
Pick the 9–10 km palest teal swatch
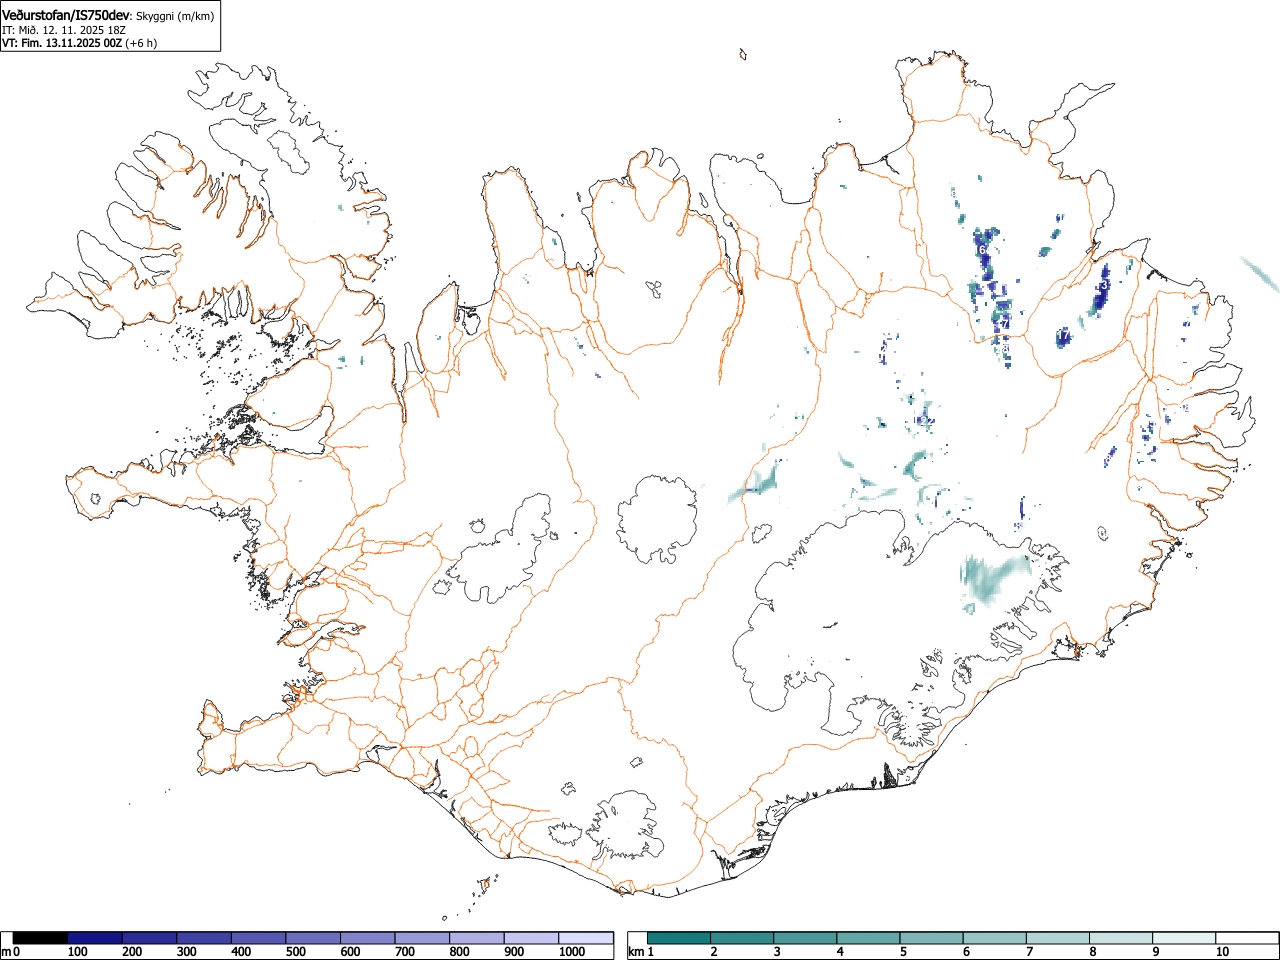click(x=1184, y=938)
